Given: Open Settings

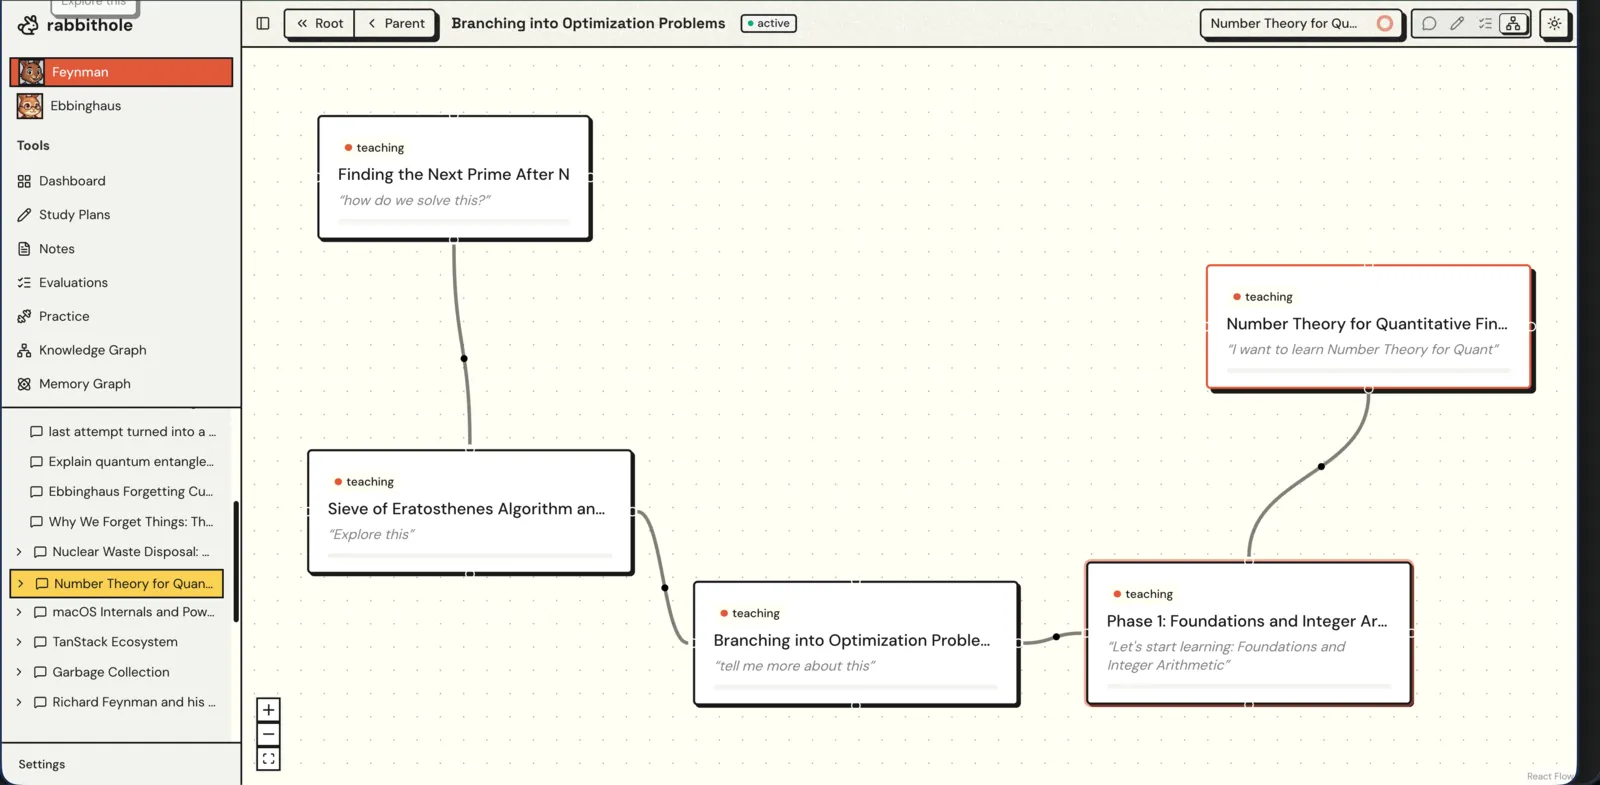Looking at the screenshot, I should tap(42, 764).
